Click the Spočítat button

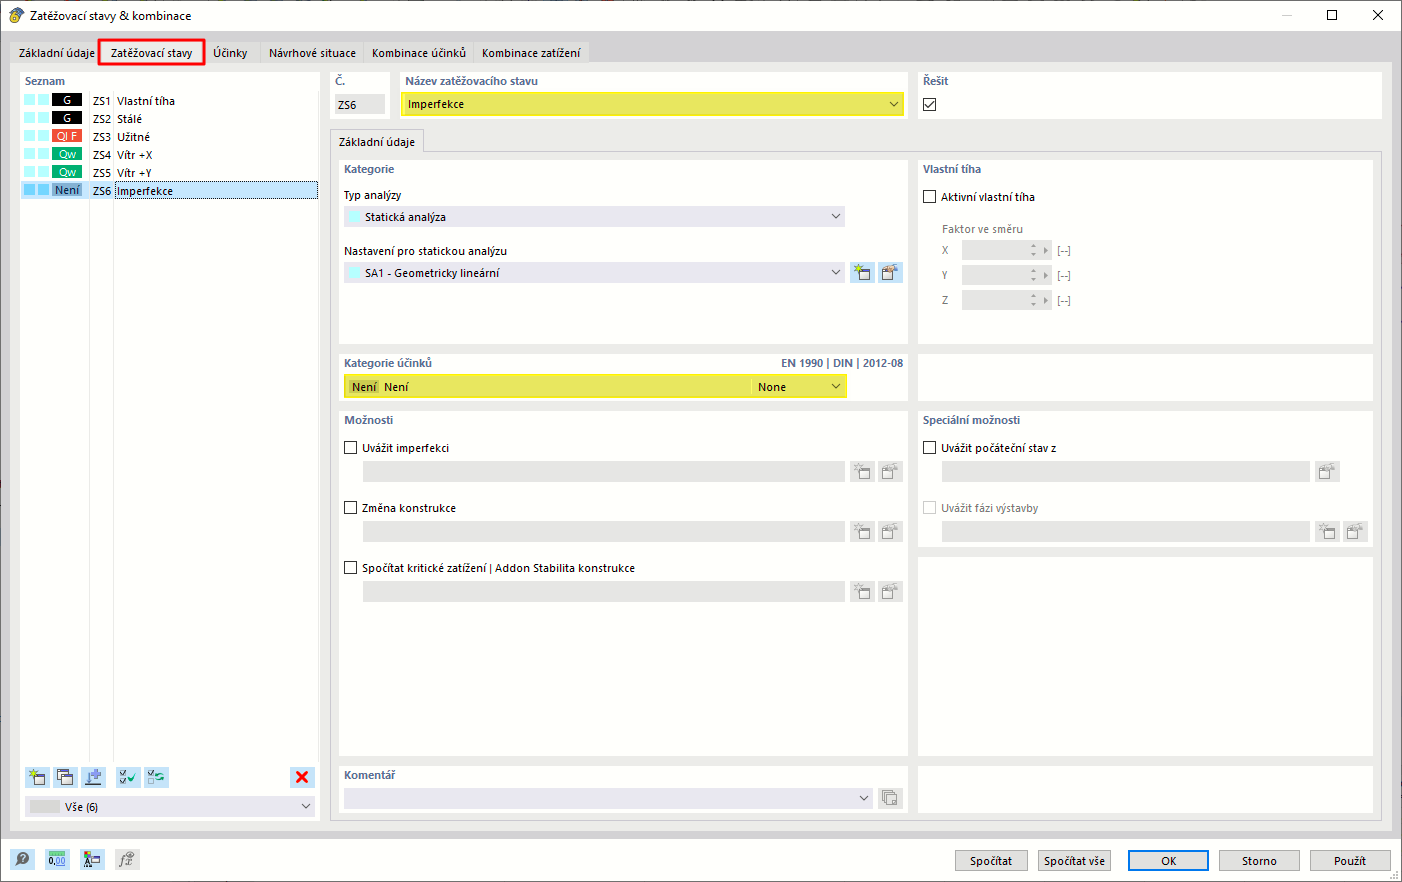(x=991, y=861)
